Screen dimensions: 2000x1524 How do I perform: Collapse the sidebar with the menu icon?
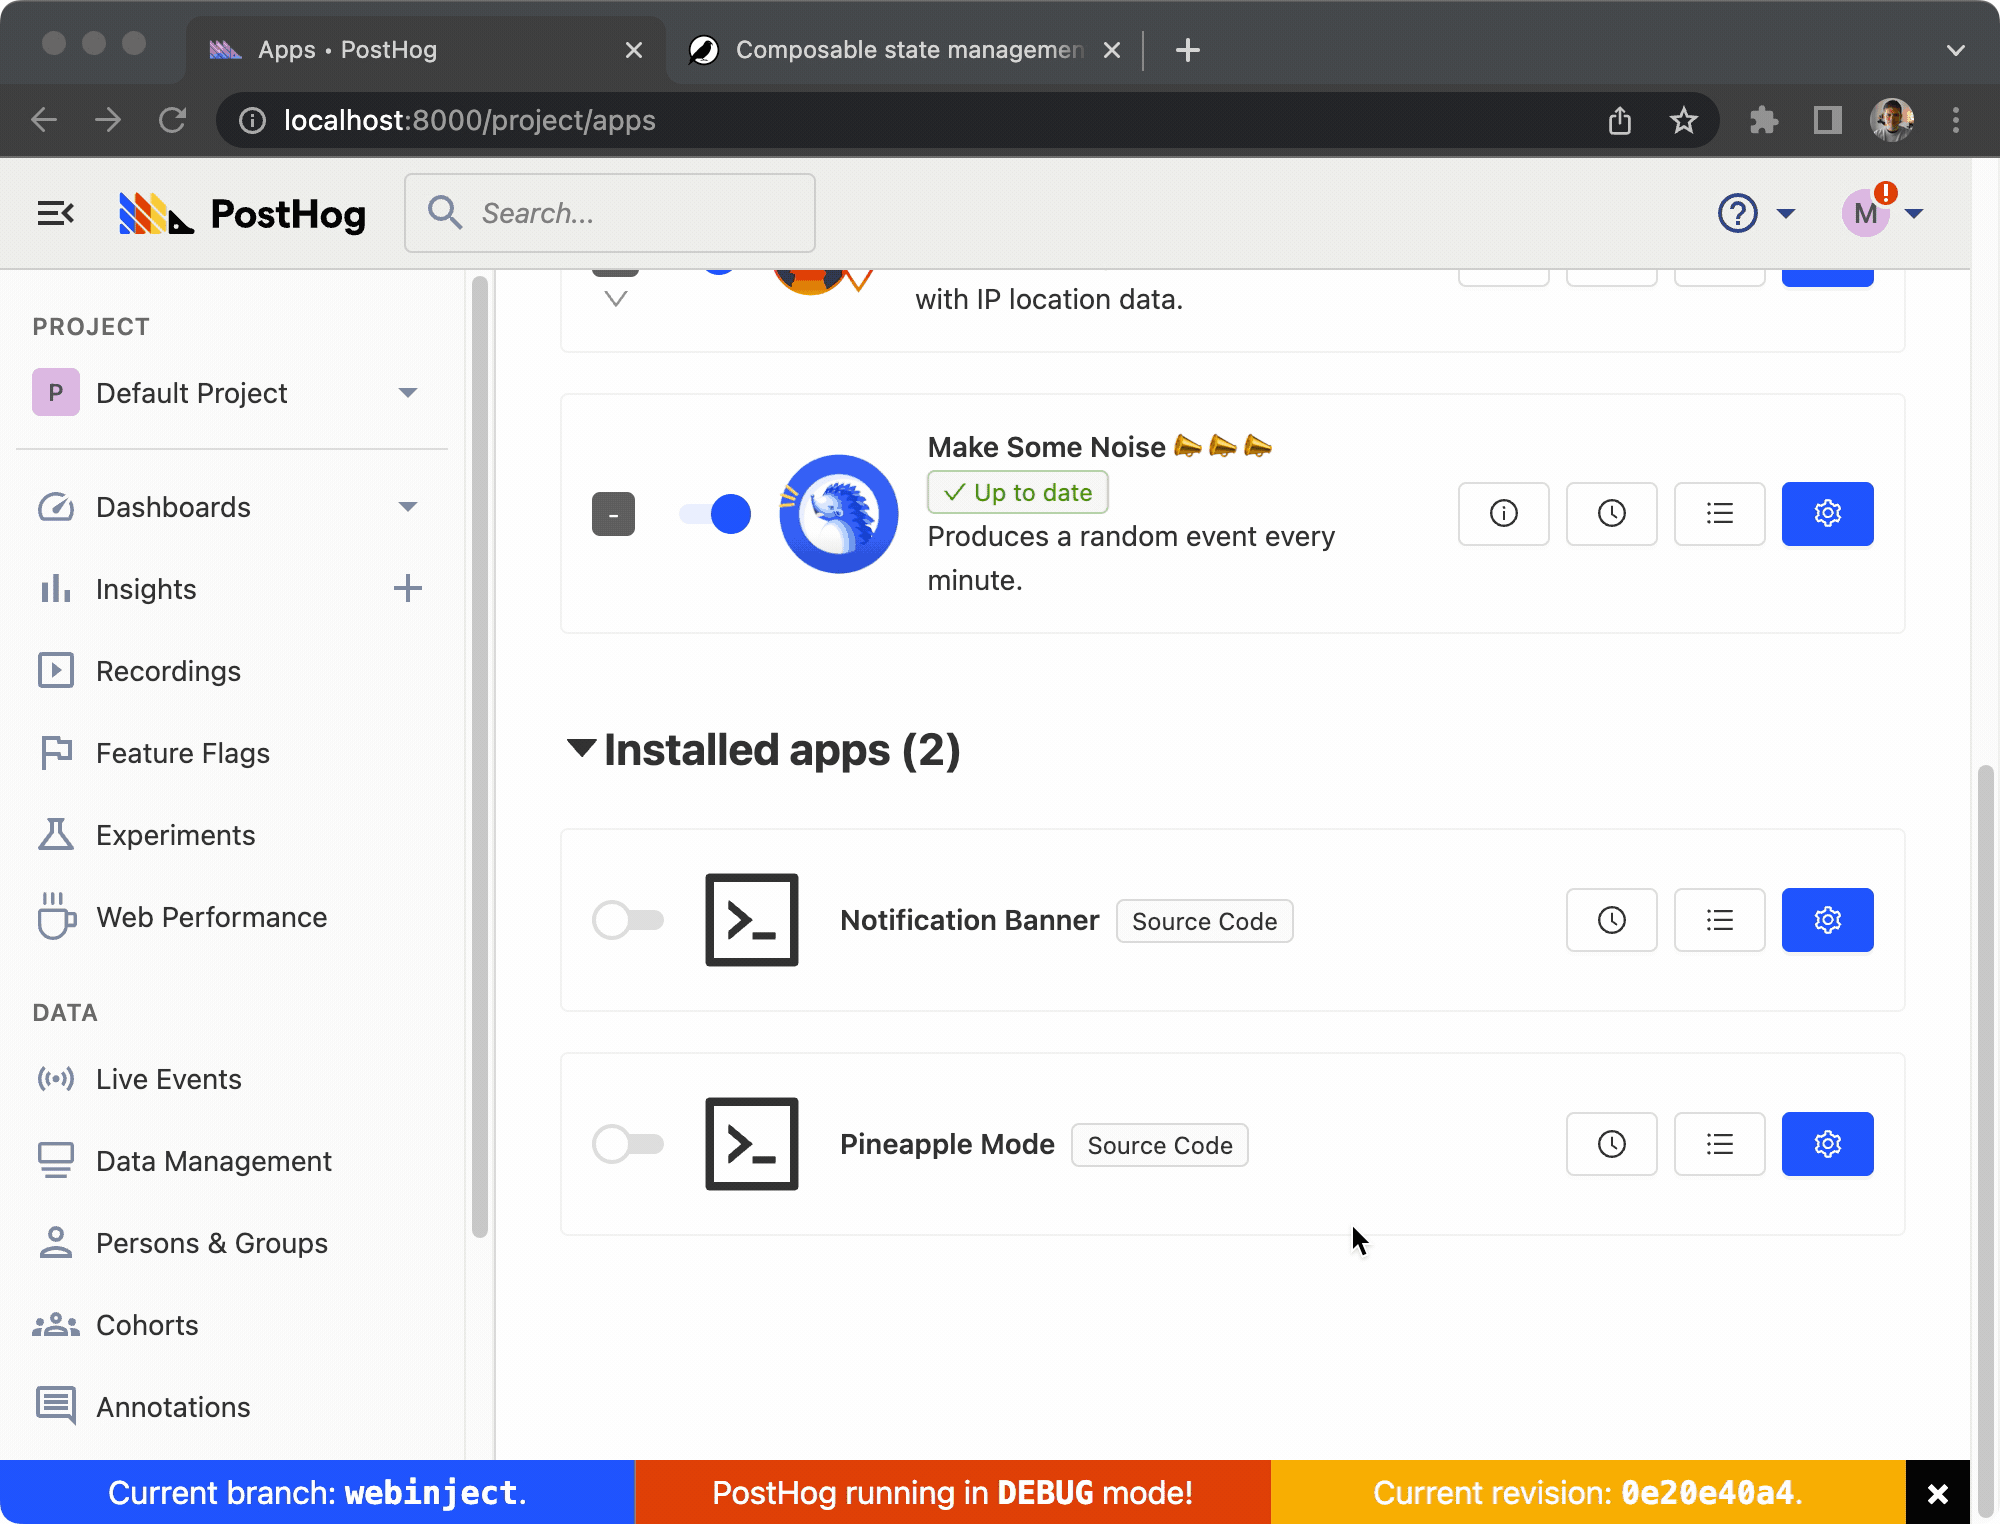point(56,213)
